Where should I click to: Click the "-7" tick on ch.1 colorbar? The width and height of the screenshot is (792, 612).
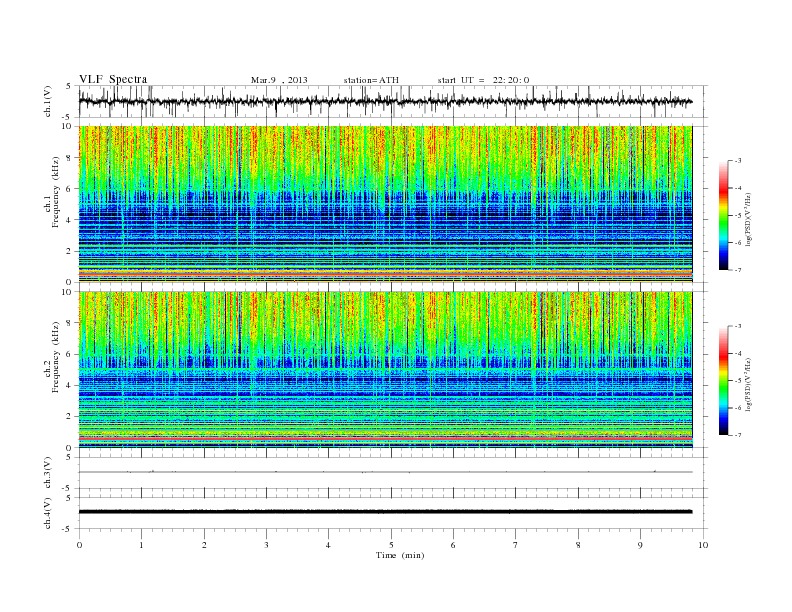[738, 270]
